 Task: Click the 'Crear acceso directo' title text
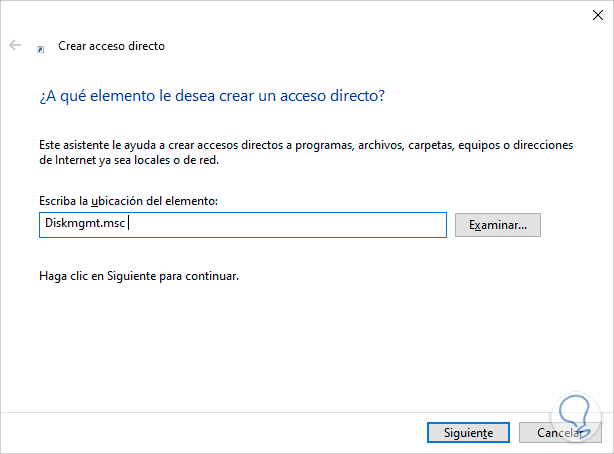[110, 46]
